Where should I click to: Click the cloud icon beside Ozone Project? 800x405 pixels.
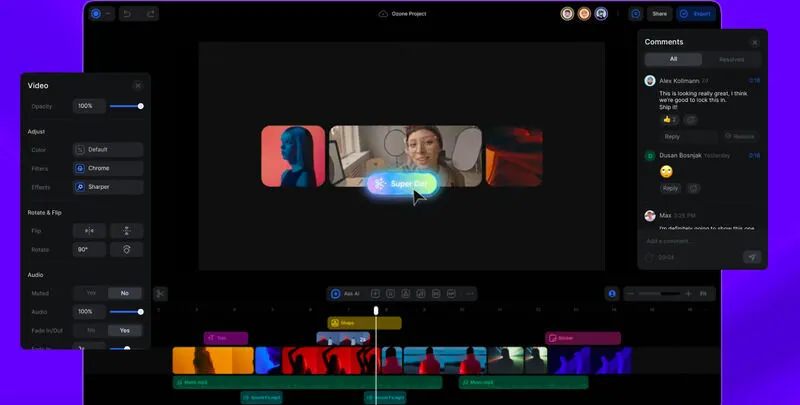(383, 14)
